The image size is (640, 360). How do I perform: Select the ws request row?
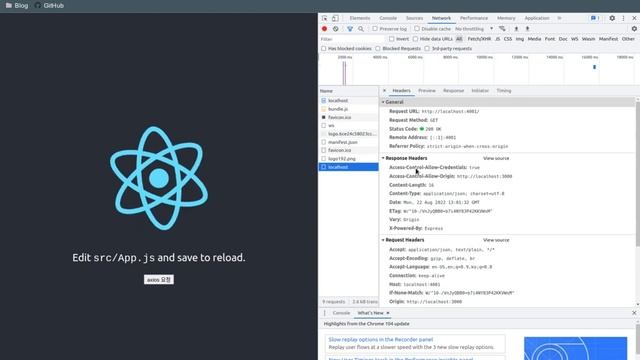click(348, 126)
